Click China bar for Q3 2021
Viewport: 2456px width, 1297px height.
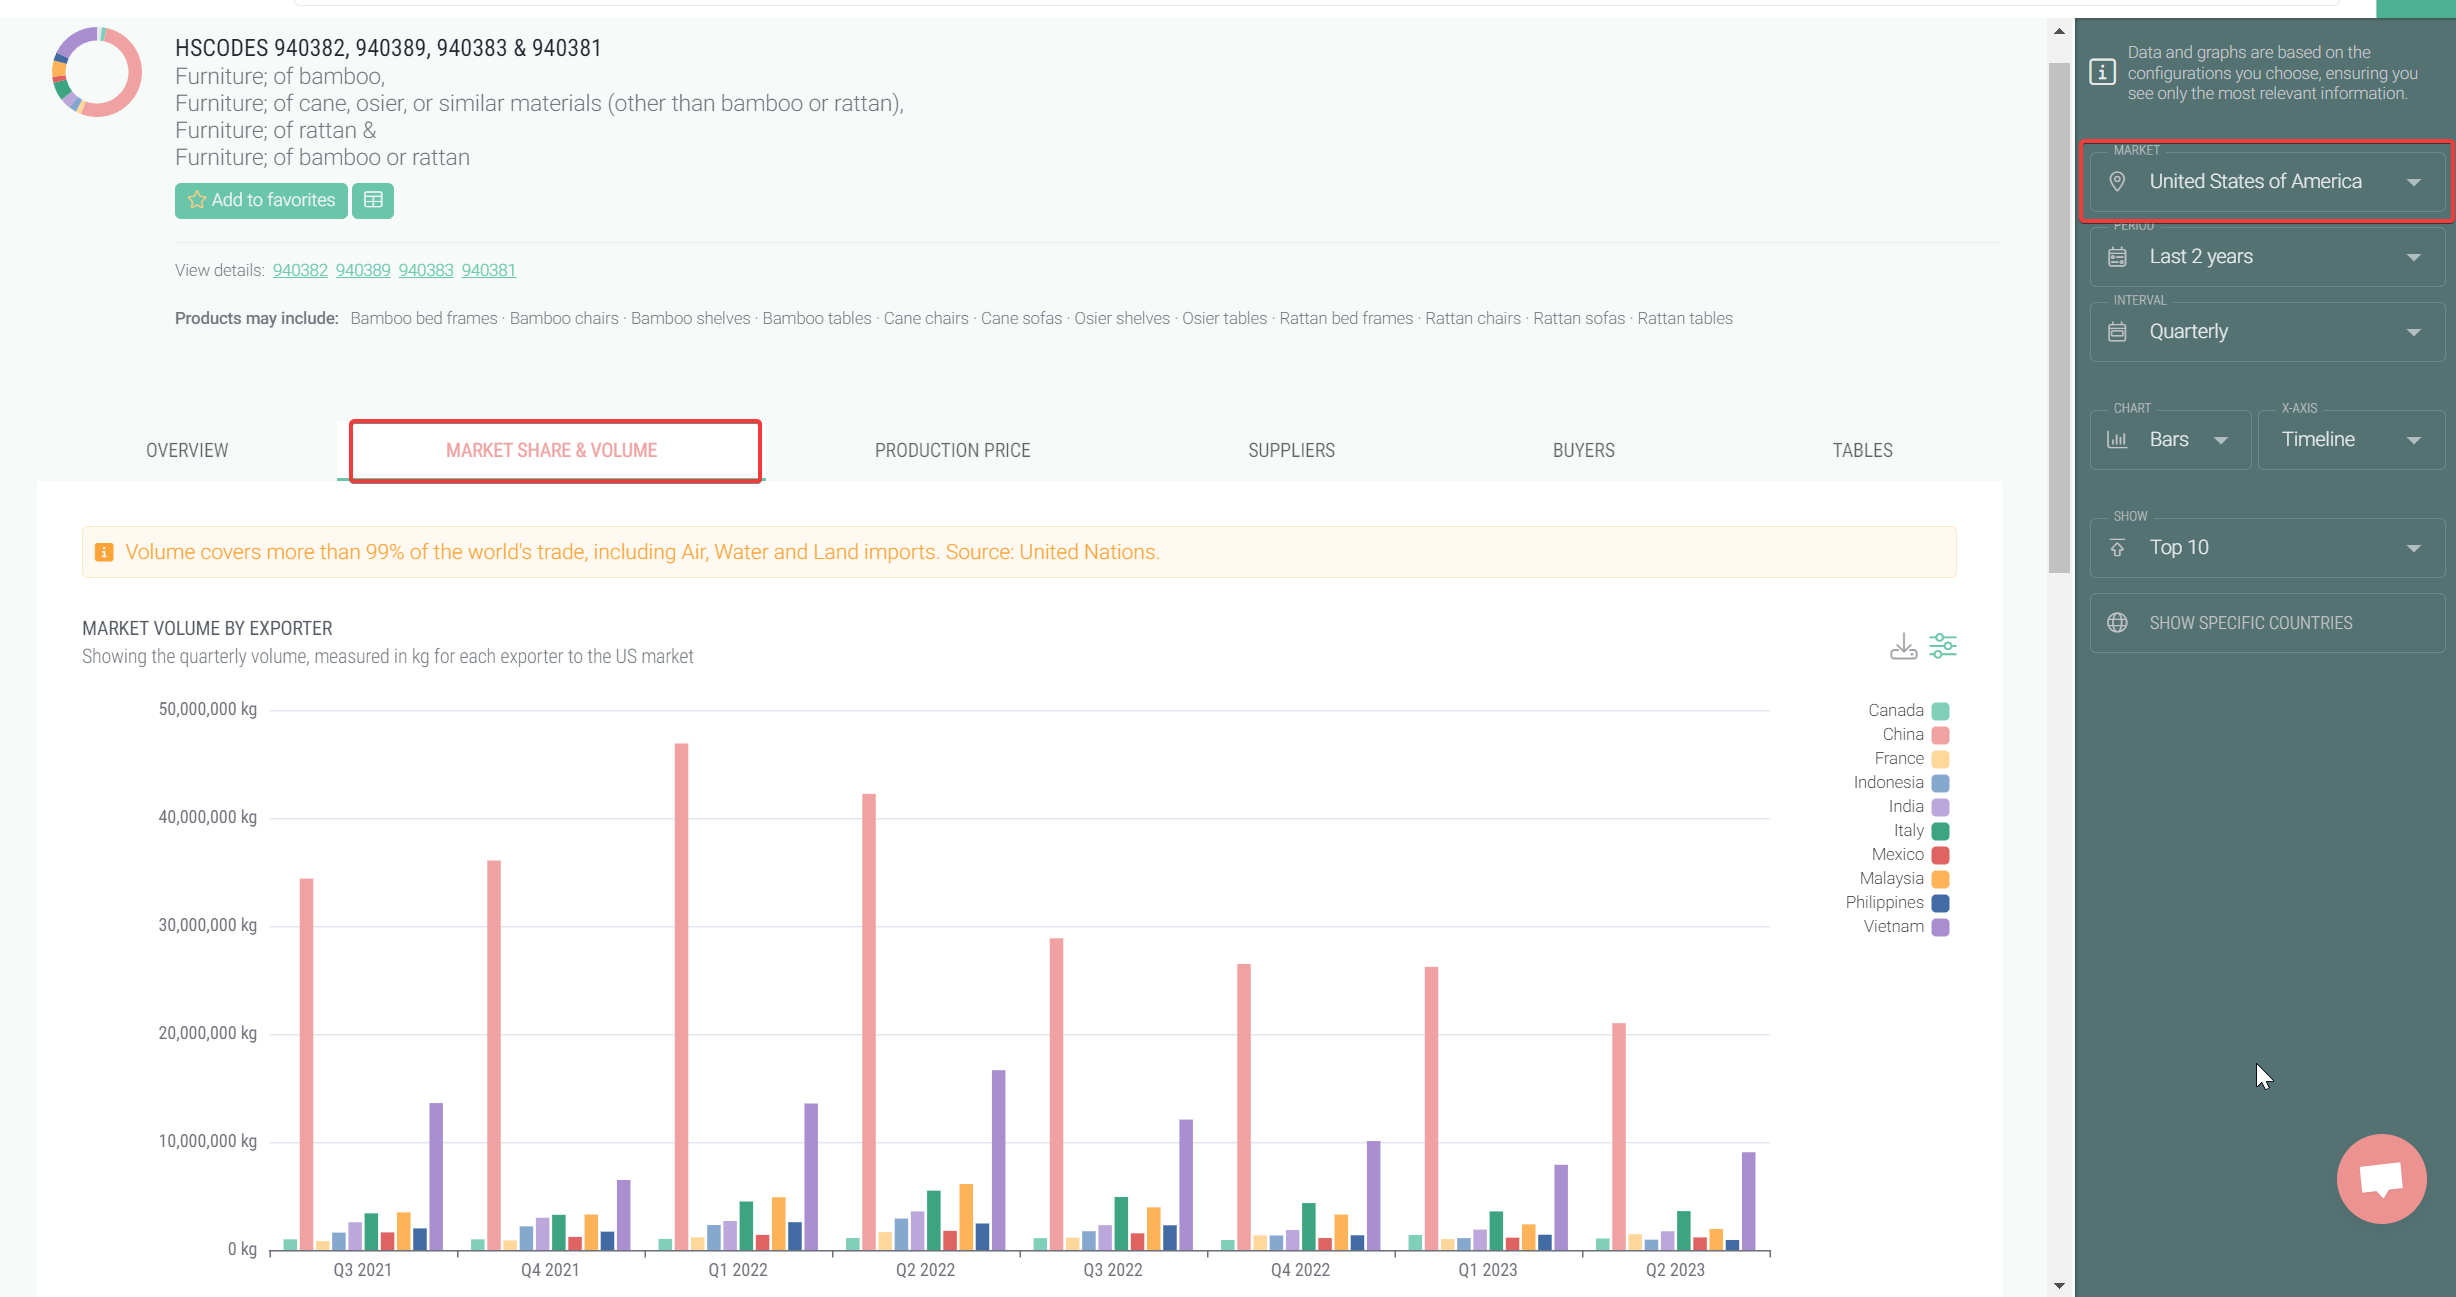[x=306, y=1064]
